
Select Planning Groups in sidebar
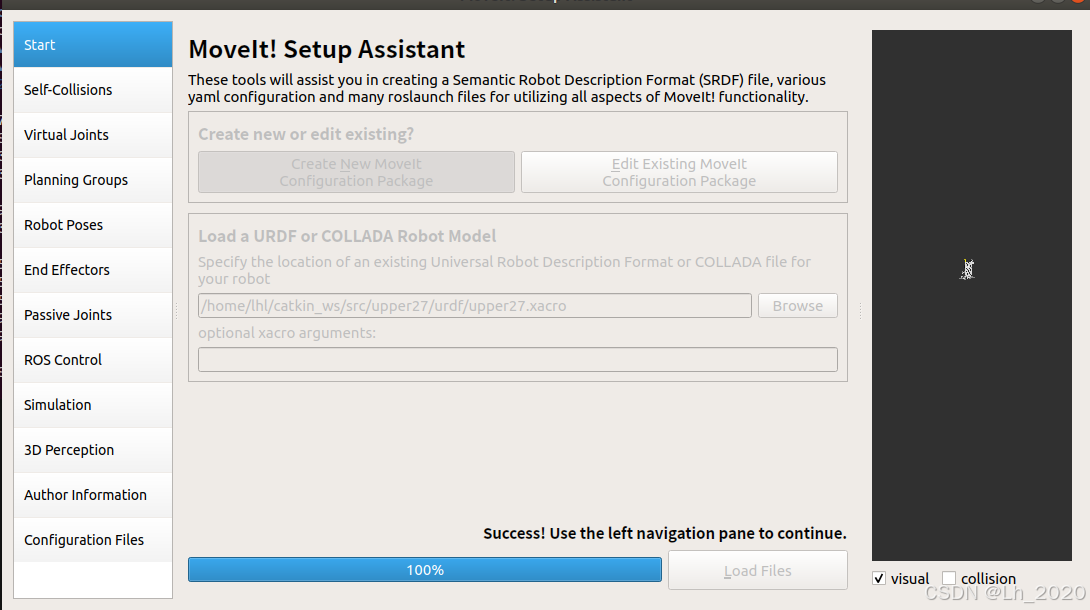pyautogui.click(x=92, y=180)
